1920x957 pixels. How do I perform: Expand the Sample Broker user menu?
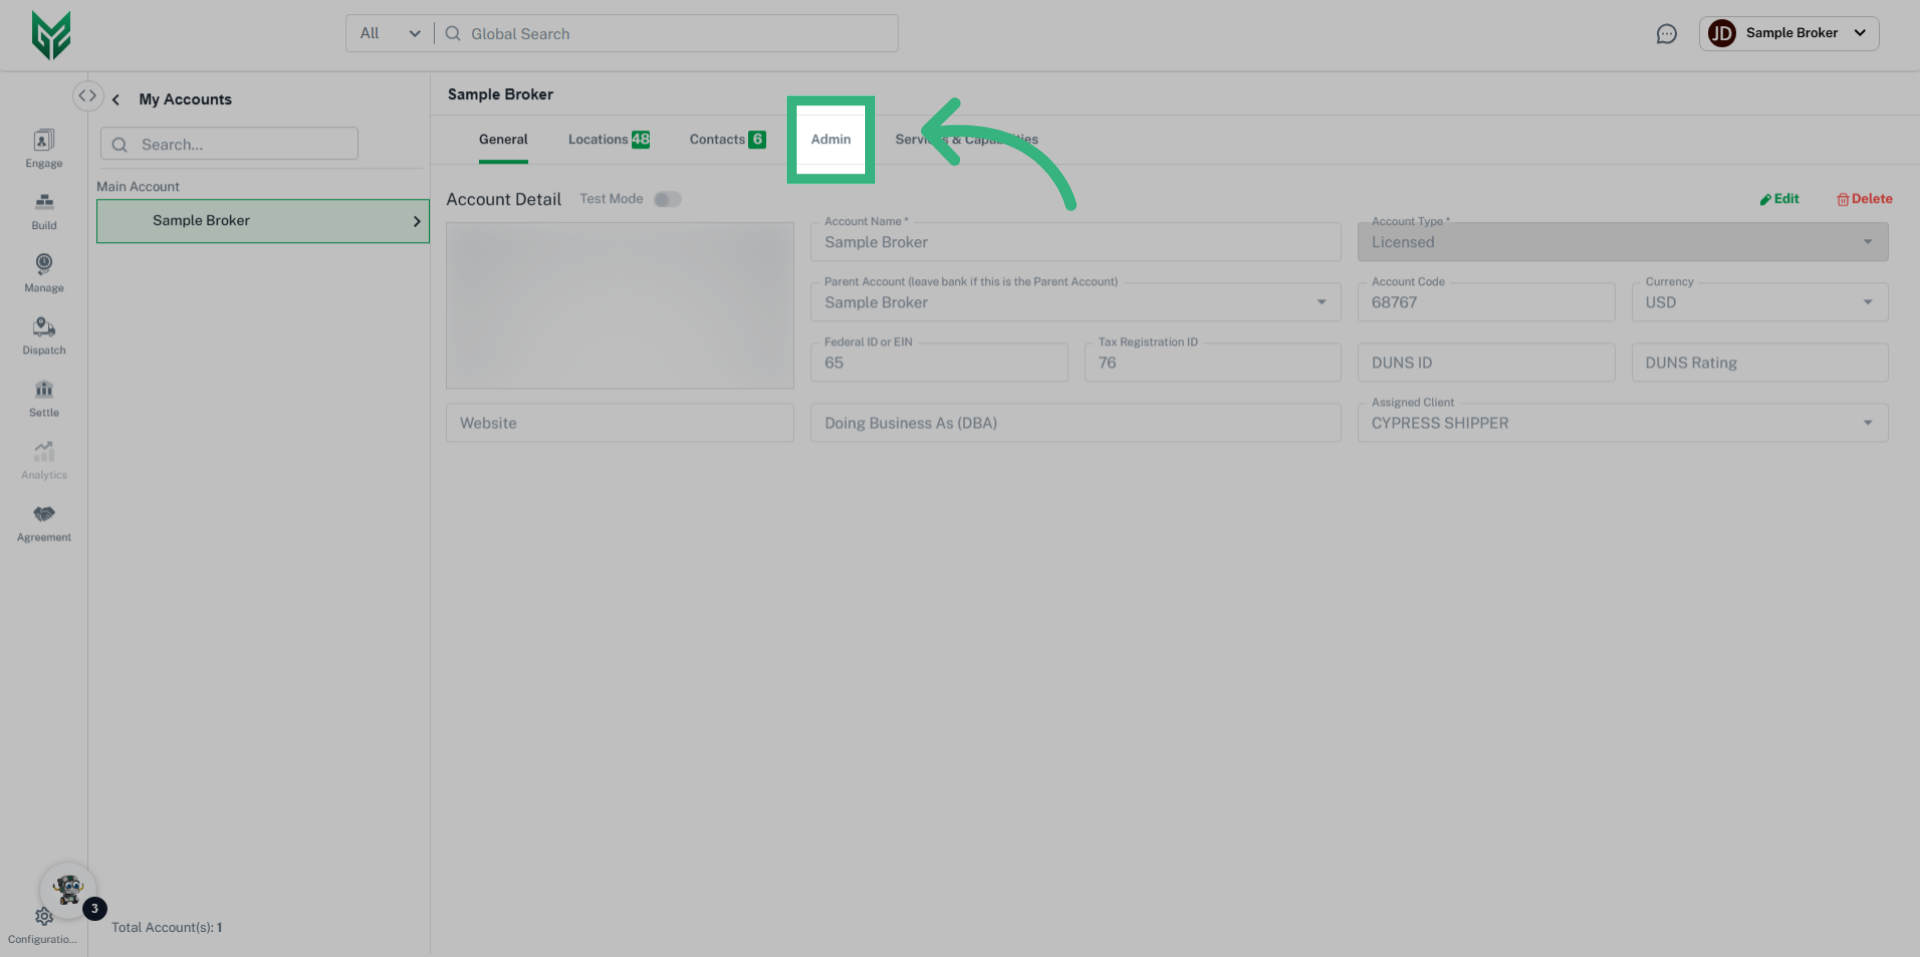coord(1860,33)
